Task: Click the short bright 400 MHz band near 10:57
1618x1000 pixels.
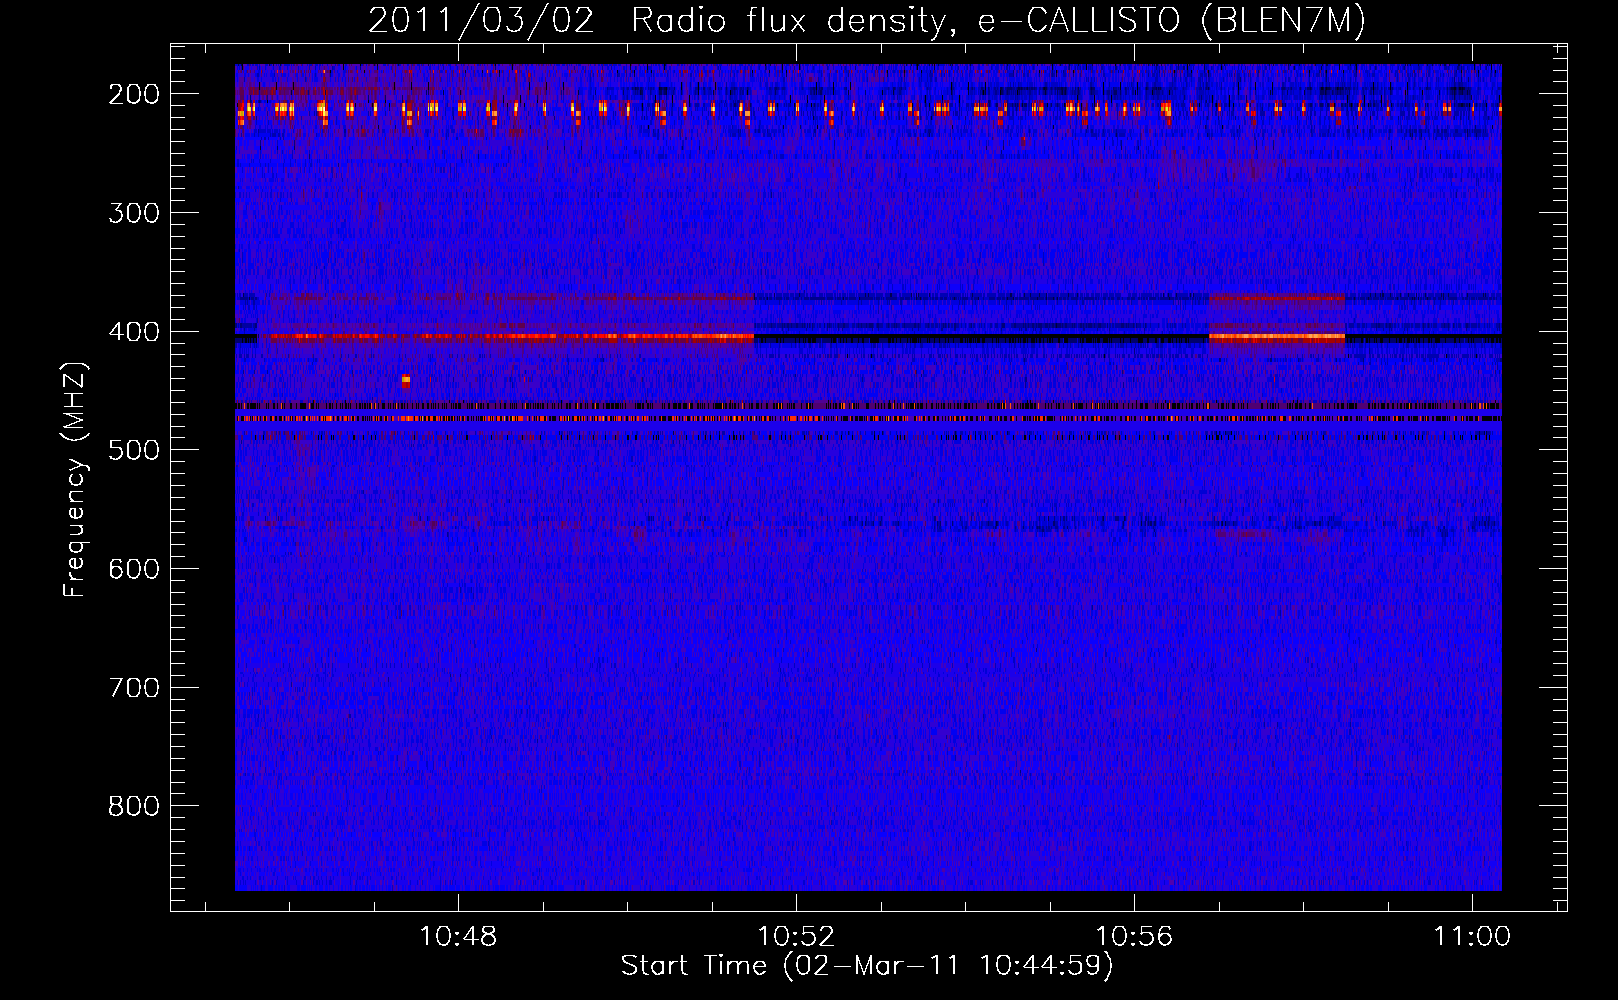Action: click(1277, 337)
